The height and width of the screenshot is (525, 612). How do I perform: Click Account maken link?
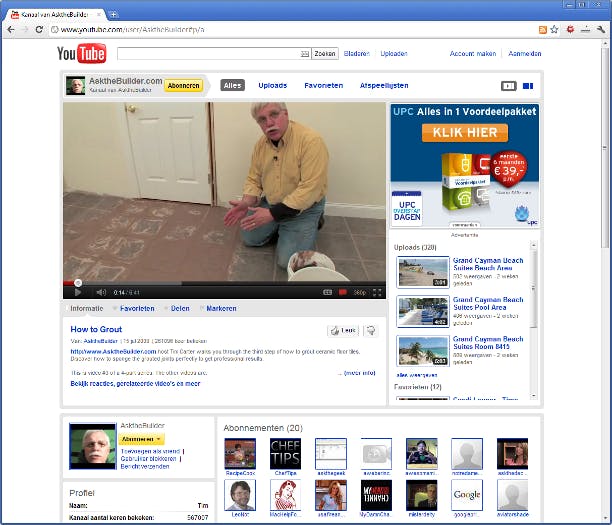click(473, 53)
